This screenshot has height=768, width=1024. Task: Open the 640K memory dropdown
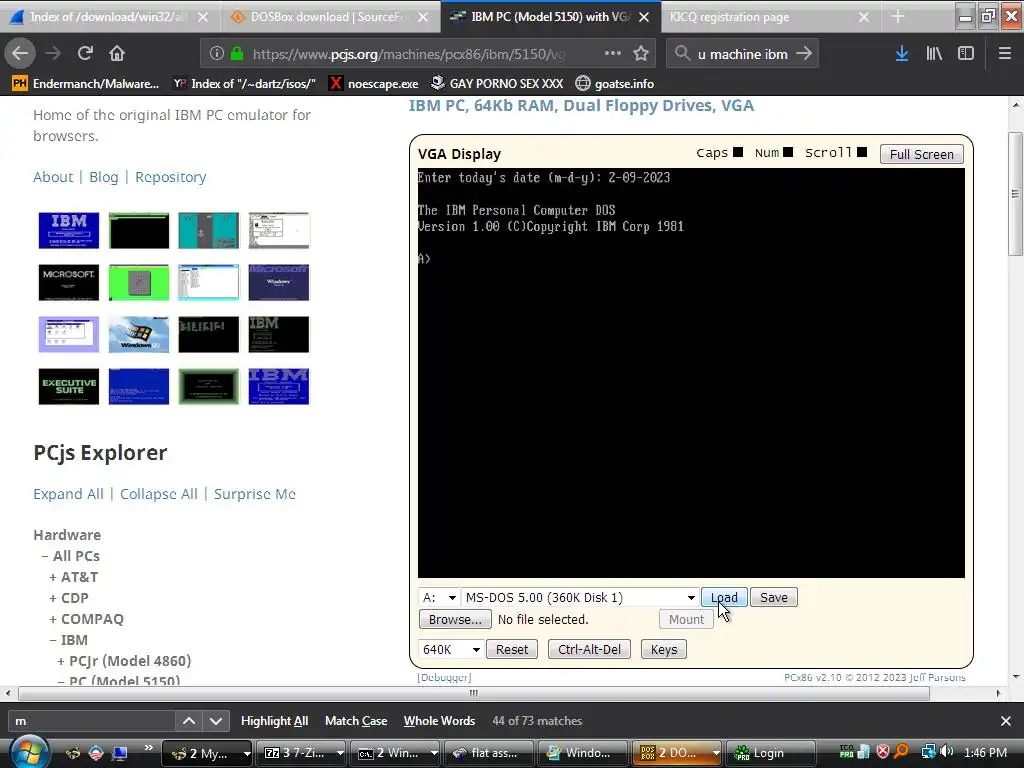pos(451,650)
